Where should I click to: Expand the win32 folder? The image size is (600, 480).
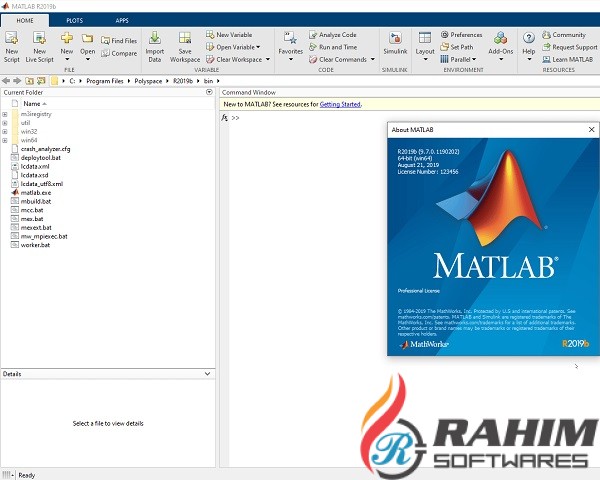tap(5, 132)
